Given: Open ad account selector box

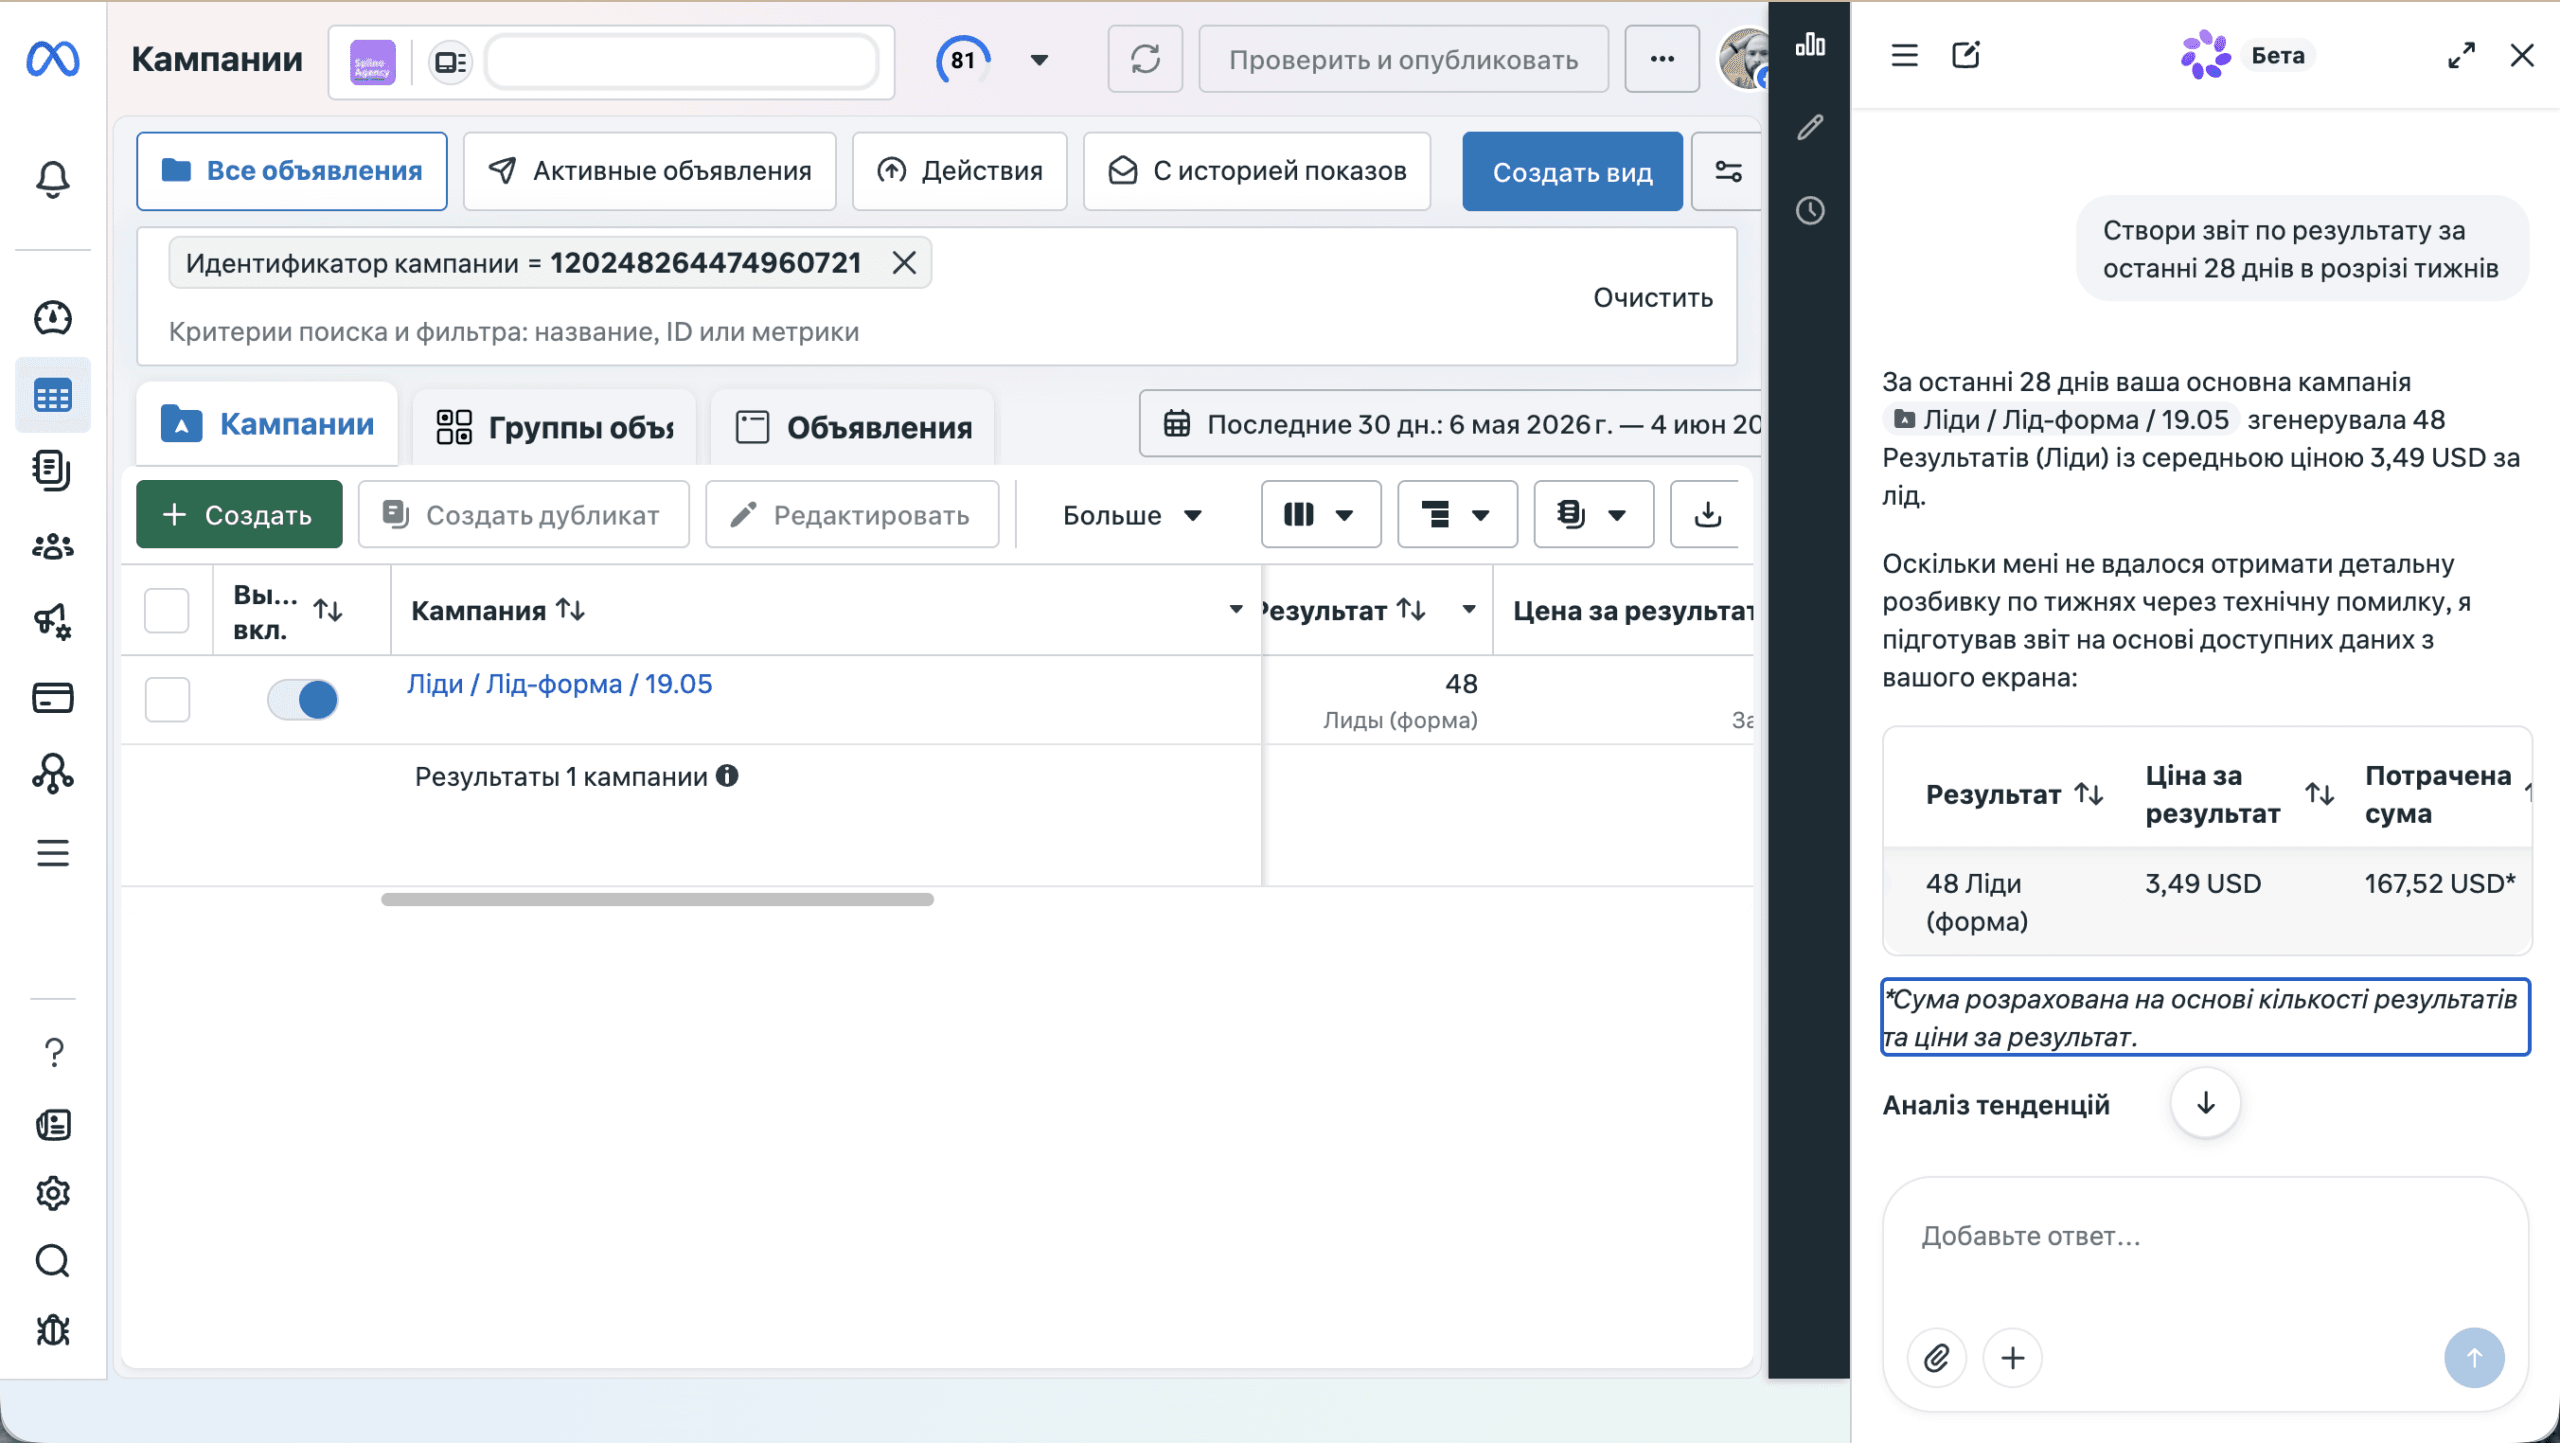Looking at the screenshot, I should [x=612, y=61].
